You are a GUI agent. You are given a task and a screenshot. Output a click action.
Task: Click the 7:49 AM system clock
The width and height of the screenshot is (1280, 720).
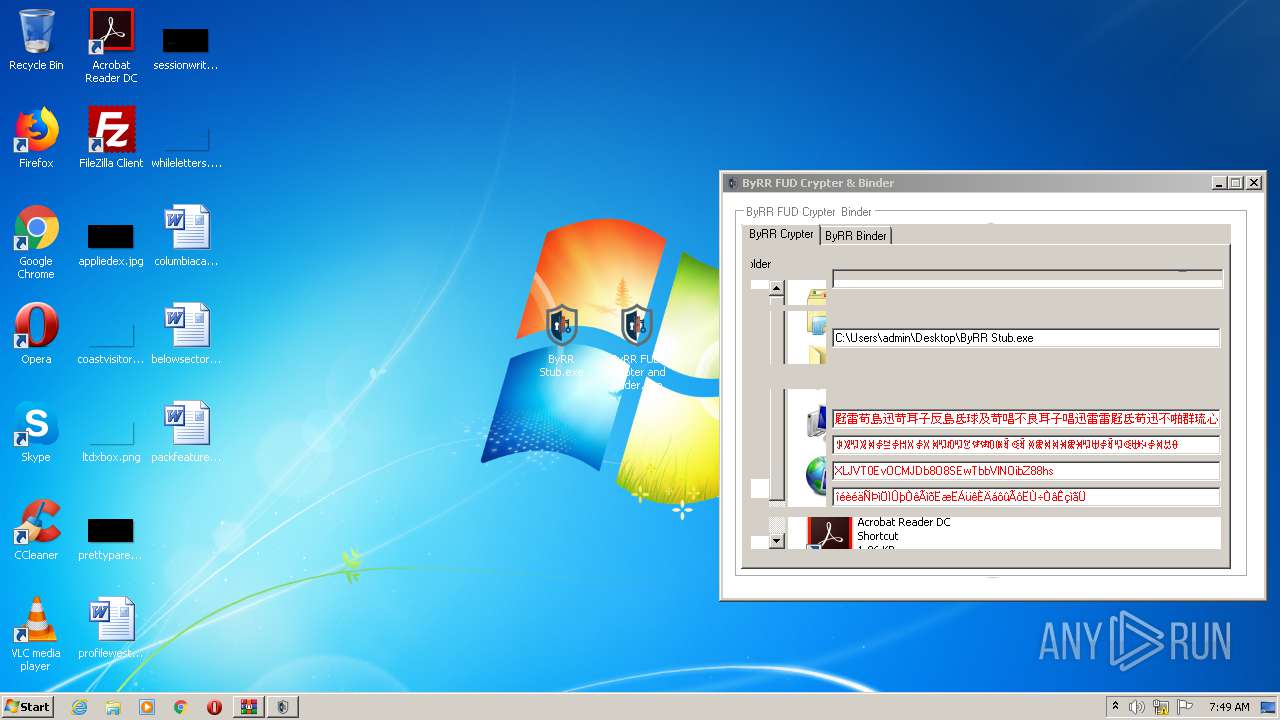tap(1229, 707)
